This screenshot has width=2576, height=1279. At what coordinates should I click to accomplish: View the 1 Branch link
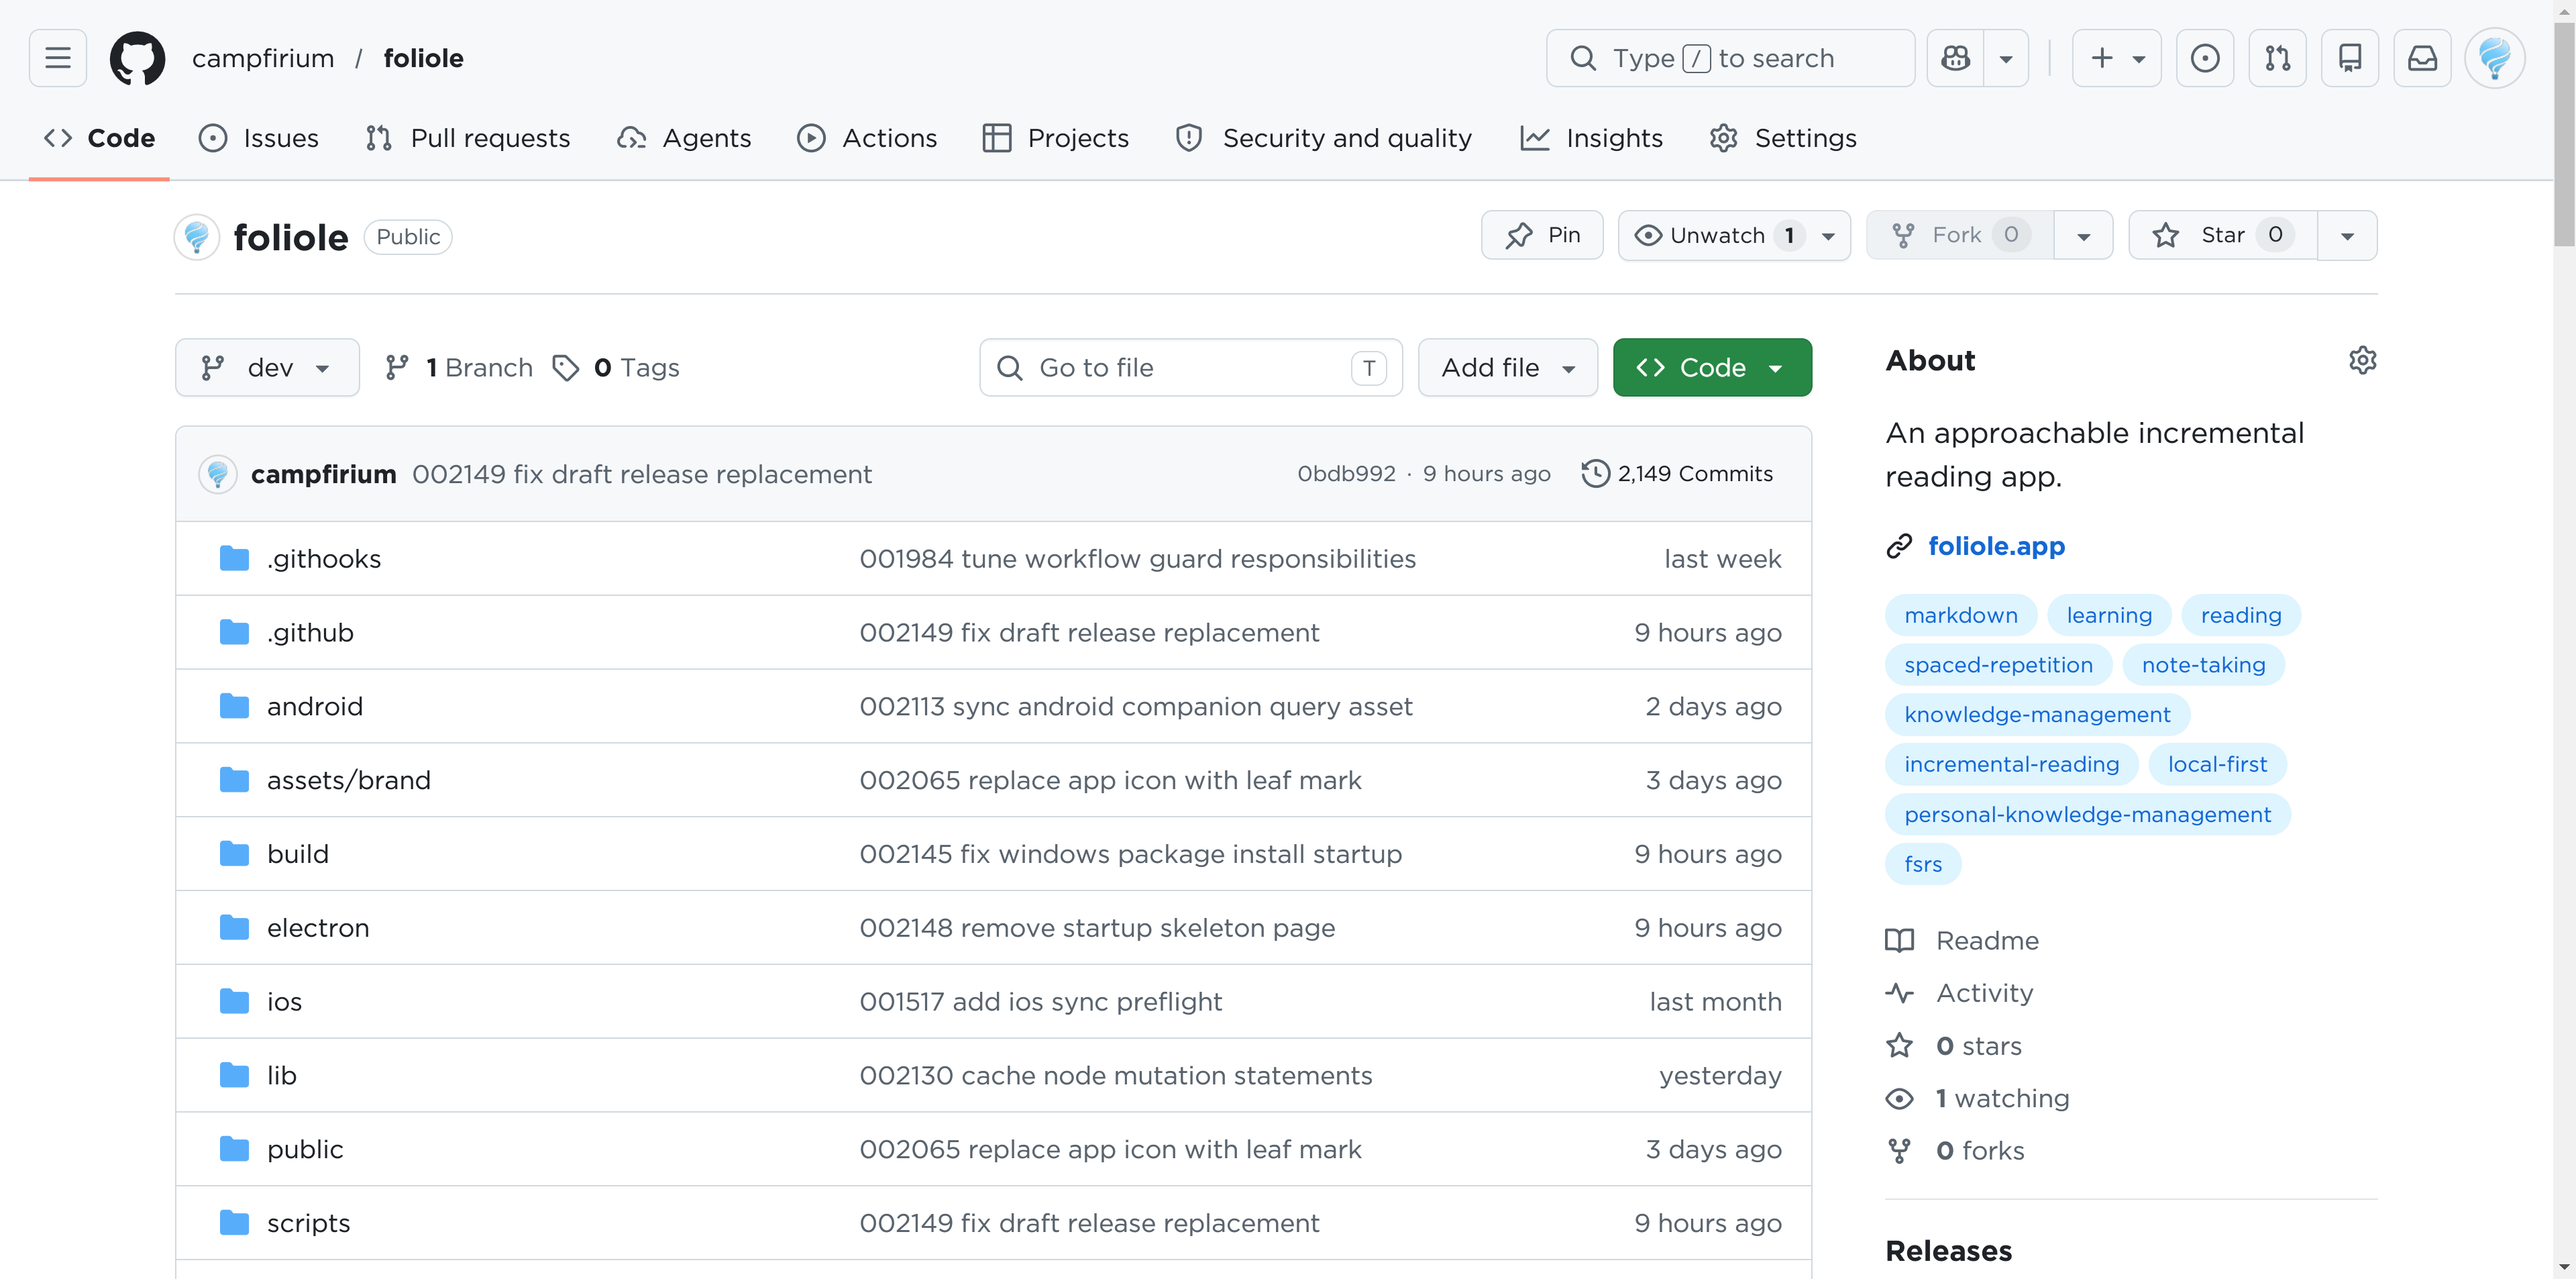click(x=459, y=367)
